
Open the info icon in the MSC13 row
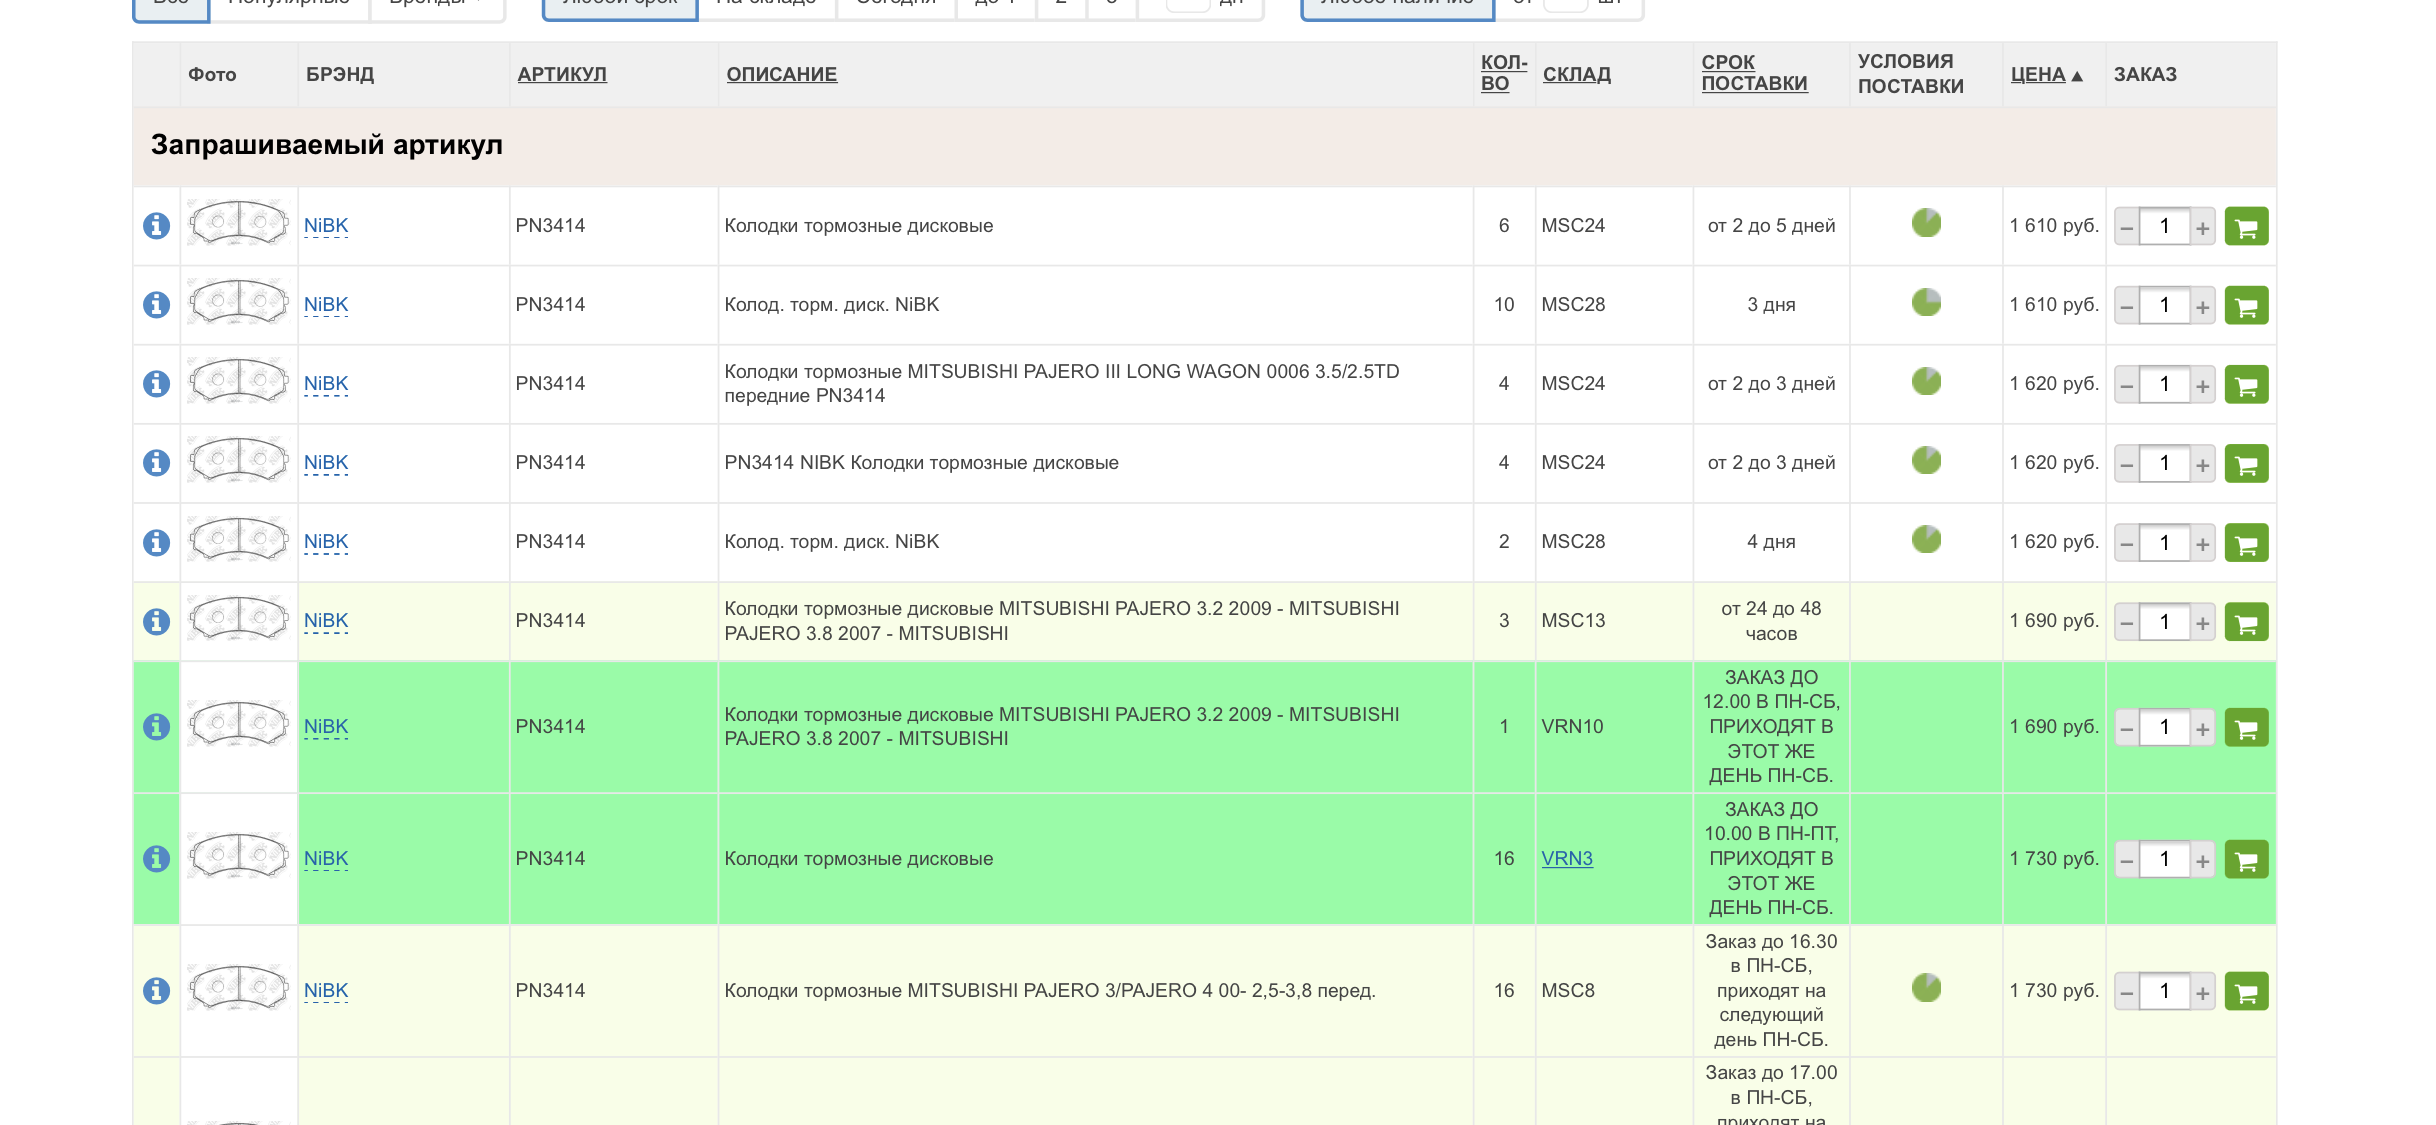pos(156,621)
